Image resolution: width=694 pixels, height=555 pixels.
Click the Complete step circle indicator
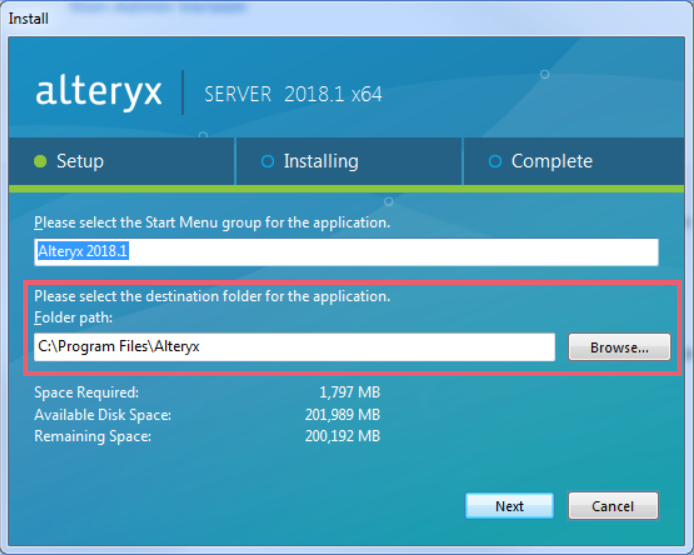(x=495, y=162)
